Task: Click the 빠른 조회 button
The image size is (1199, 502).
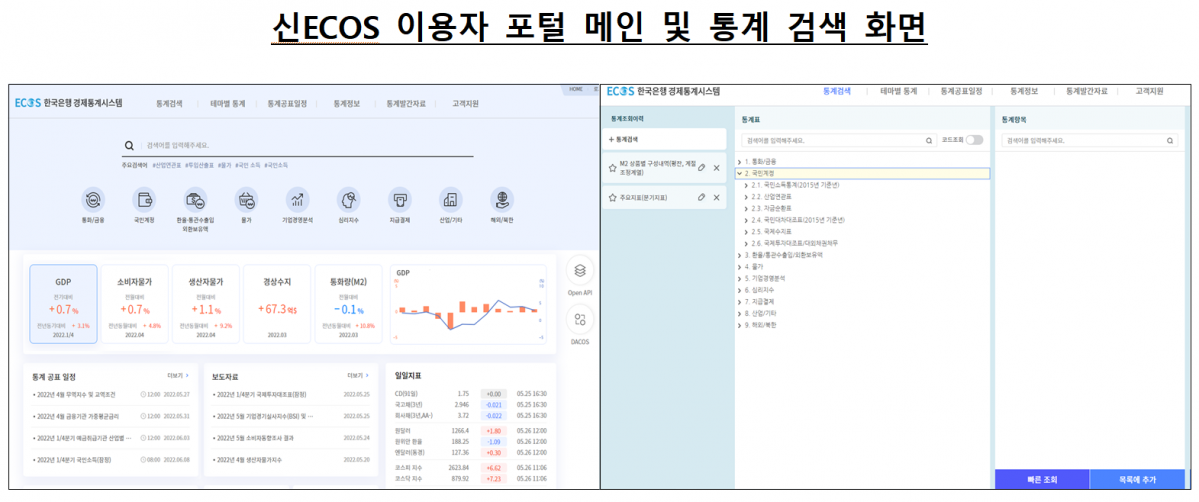Action: pyautogui.click(x=1041, y=480)
